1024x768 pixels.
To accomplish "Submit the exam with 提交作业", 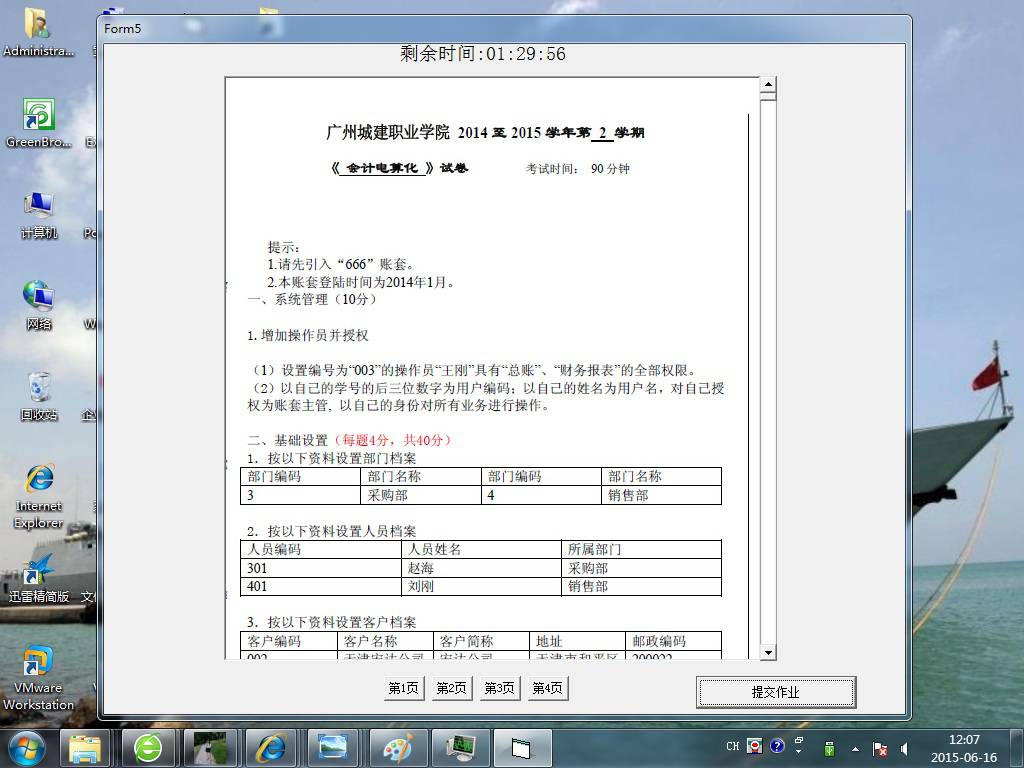I will coord(775,692).
